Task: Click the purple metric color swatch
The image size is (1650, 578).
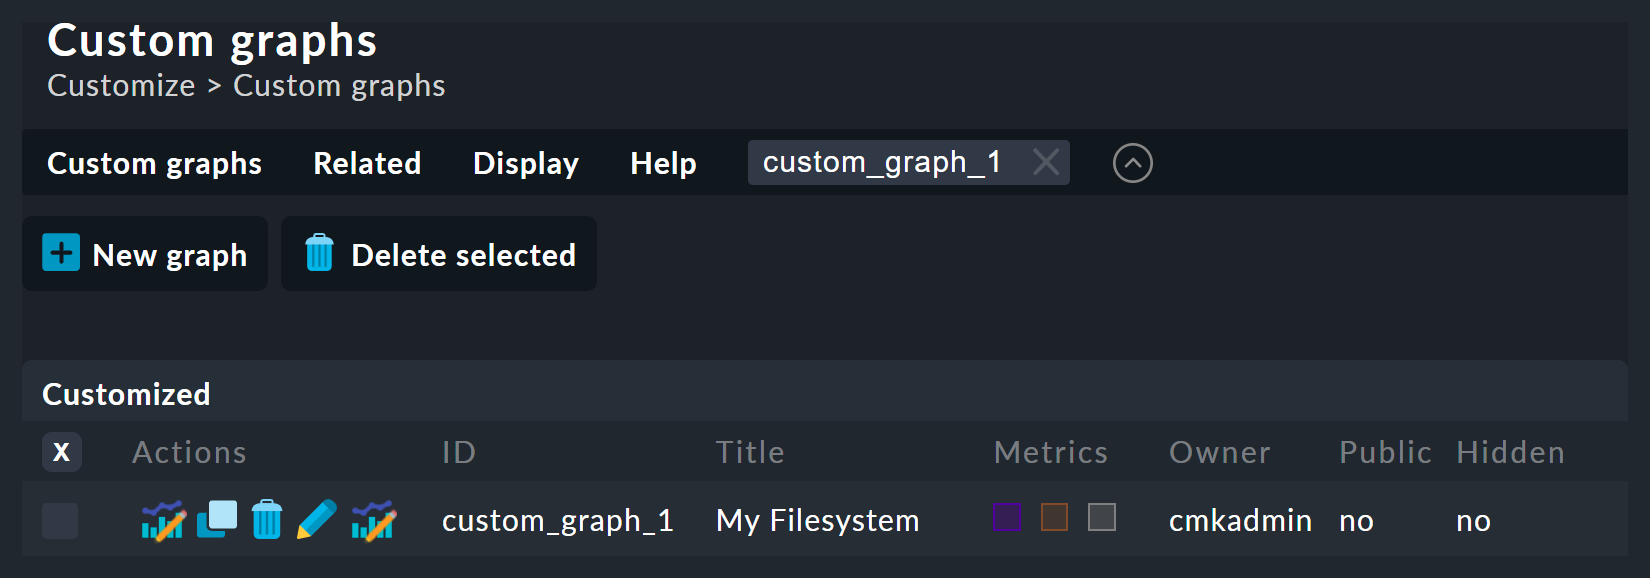Action: pos(1008,517)
